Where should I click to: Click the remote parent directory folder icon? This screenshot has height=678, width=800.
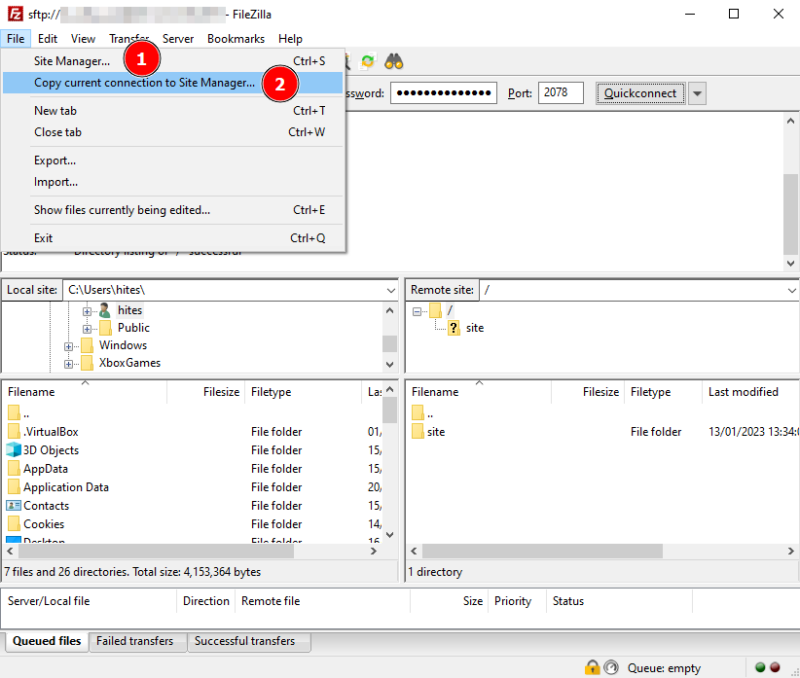coord(418,413)
